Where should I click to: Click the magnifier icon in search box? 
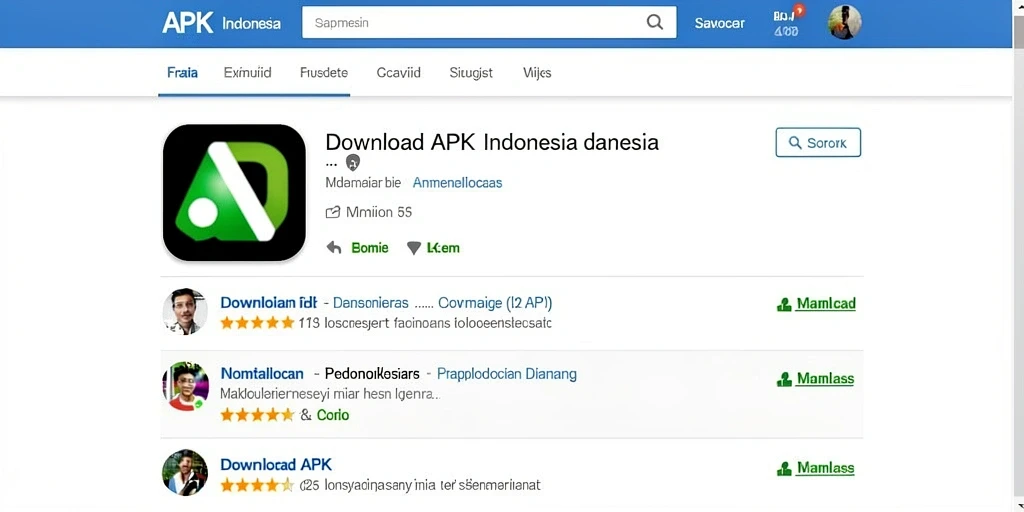pos(654,22)
